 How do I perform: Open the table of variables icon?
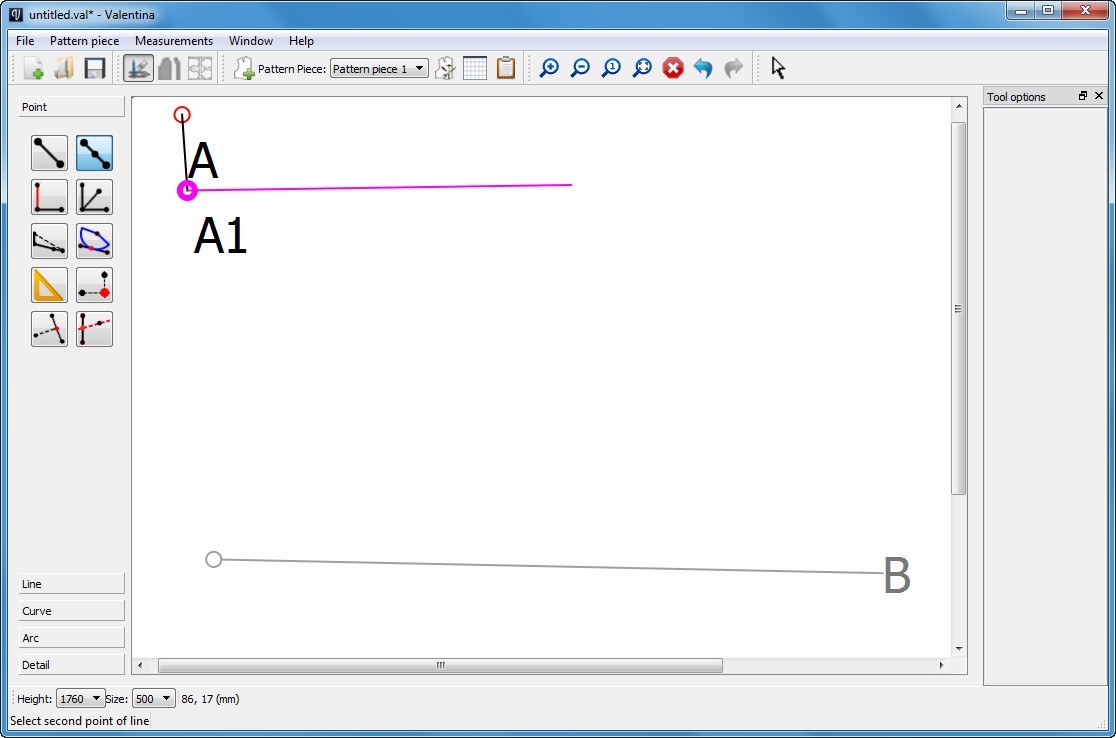(x=475, y=68)
